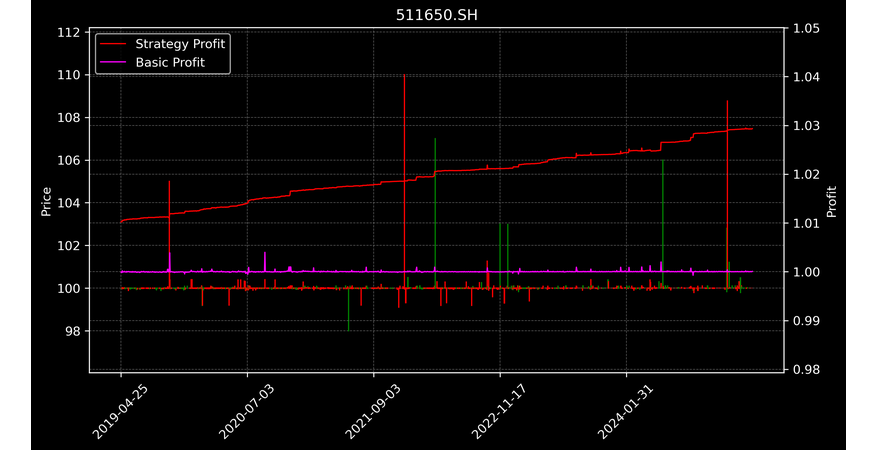The width and height of the screenshot is (878, 450).
Task: Click the 110 price tick label
Action: click(68, 75)
